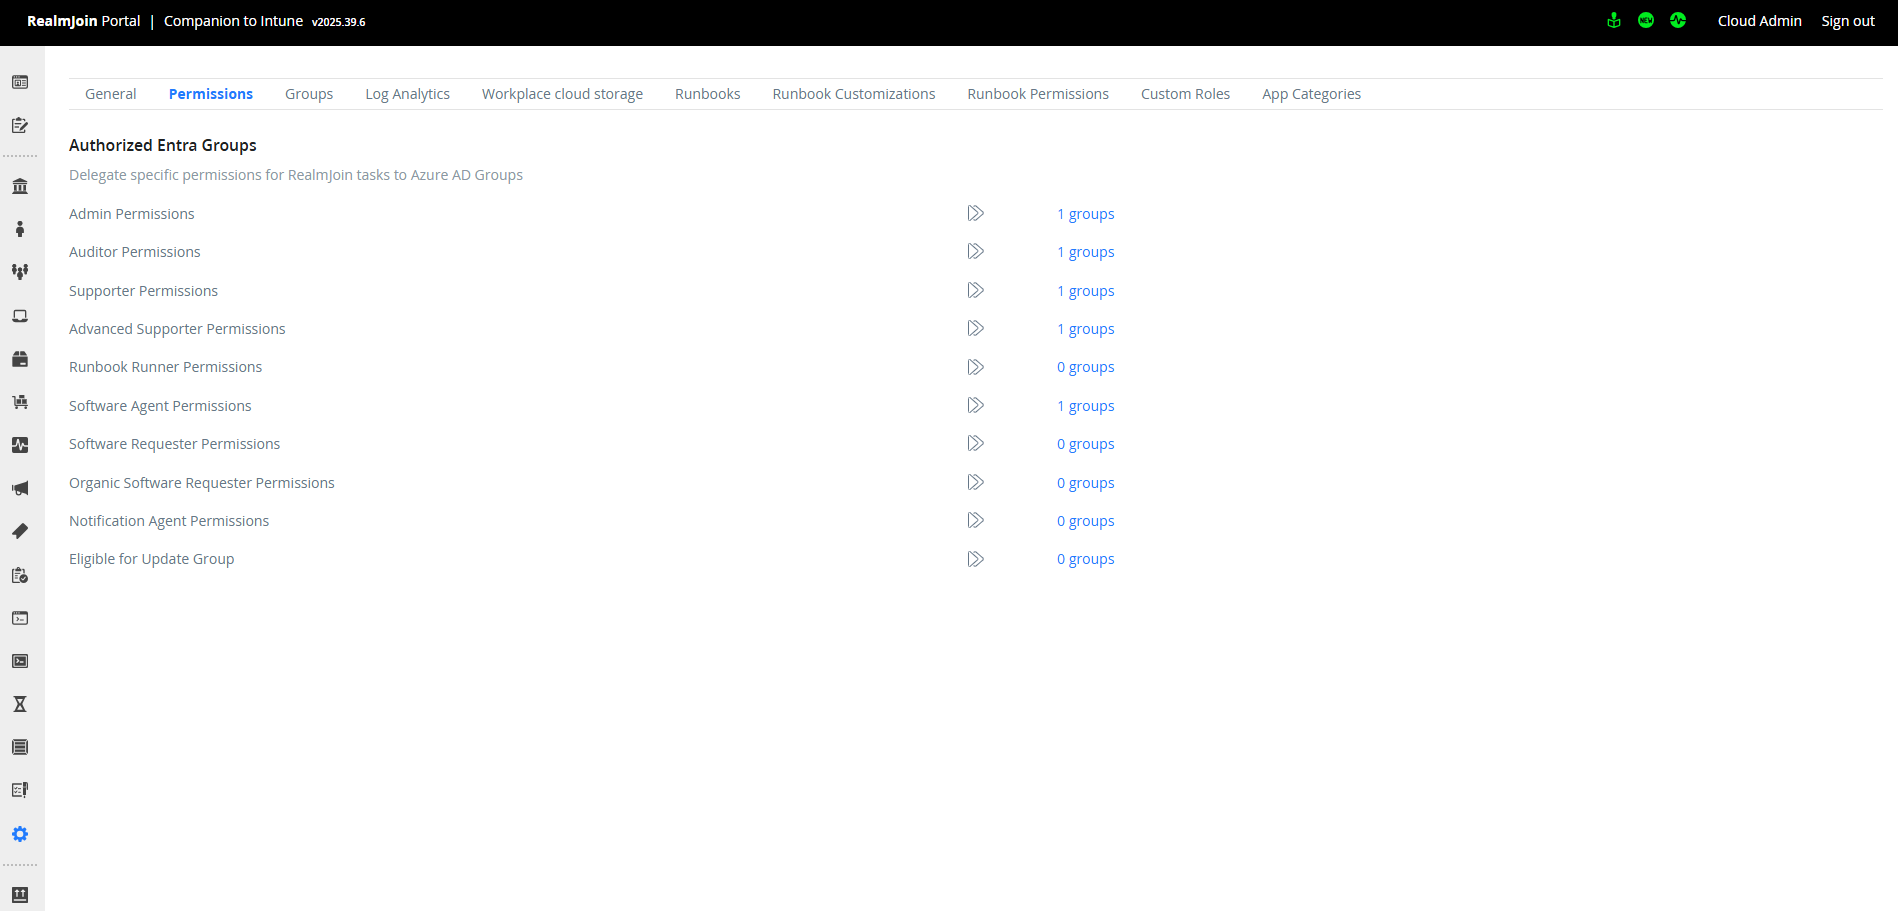
Task: Open the bank building icon in sidebar
Action: 20,186
